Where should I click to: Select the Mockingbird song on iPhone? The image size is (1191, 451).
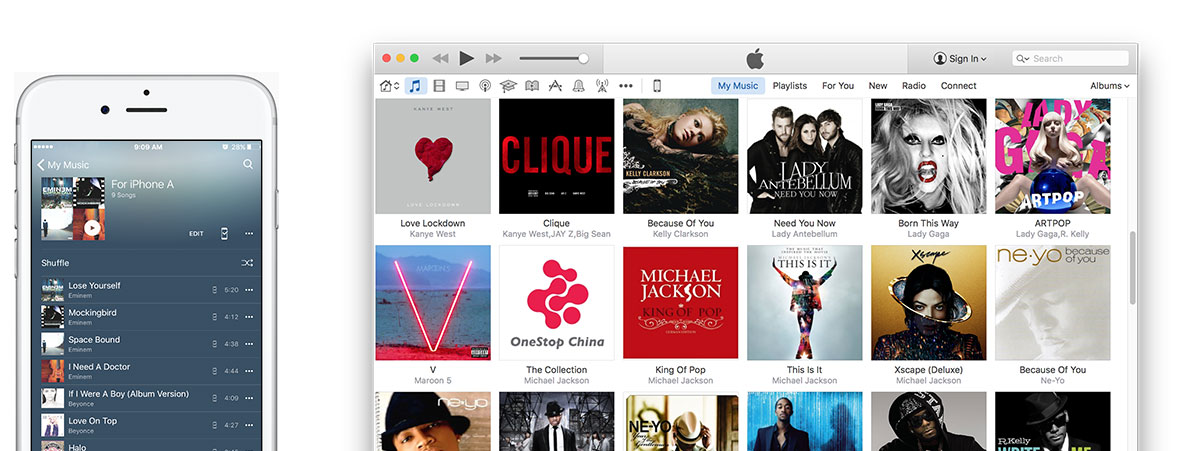(x=147, y=317)
